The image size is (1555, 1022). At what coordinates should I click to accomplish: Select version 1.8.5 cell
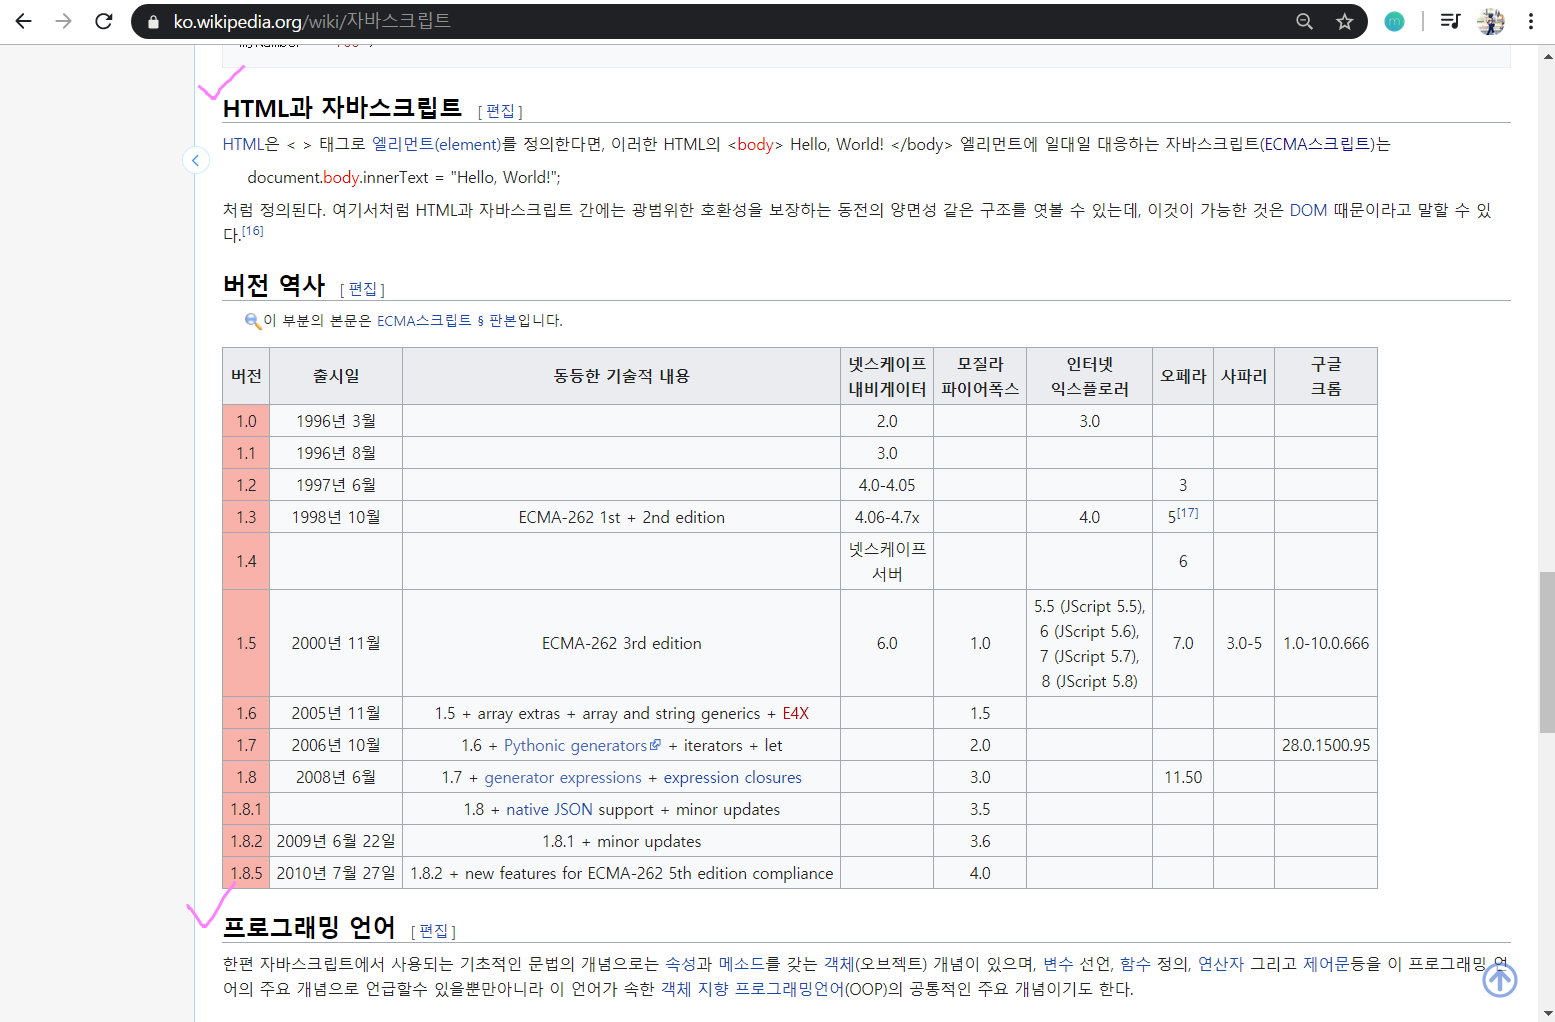coord(246,873)
